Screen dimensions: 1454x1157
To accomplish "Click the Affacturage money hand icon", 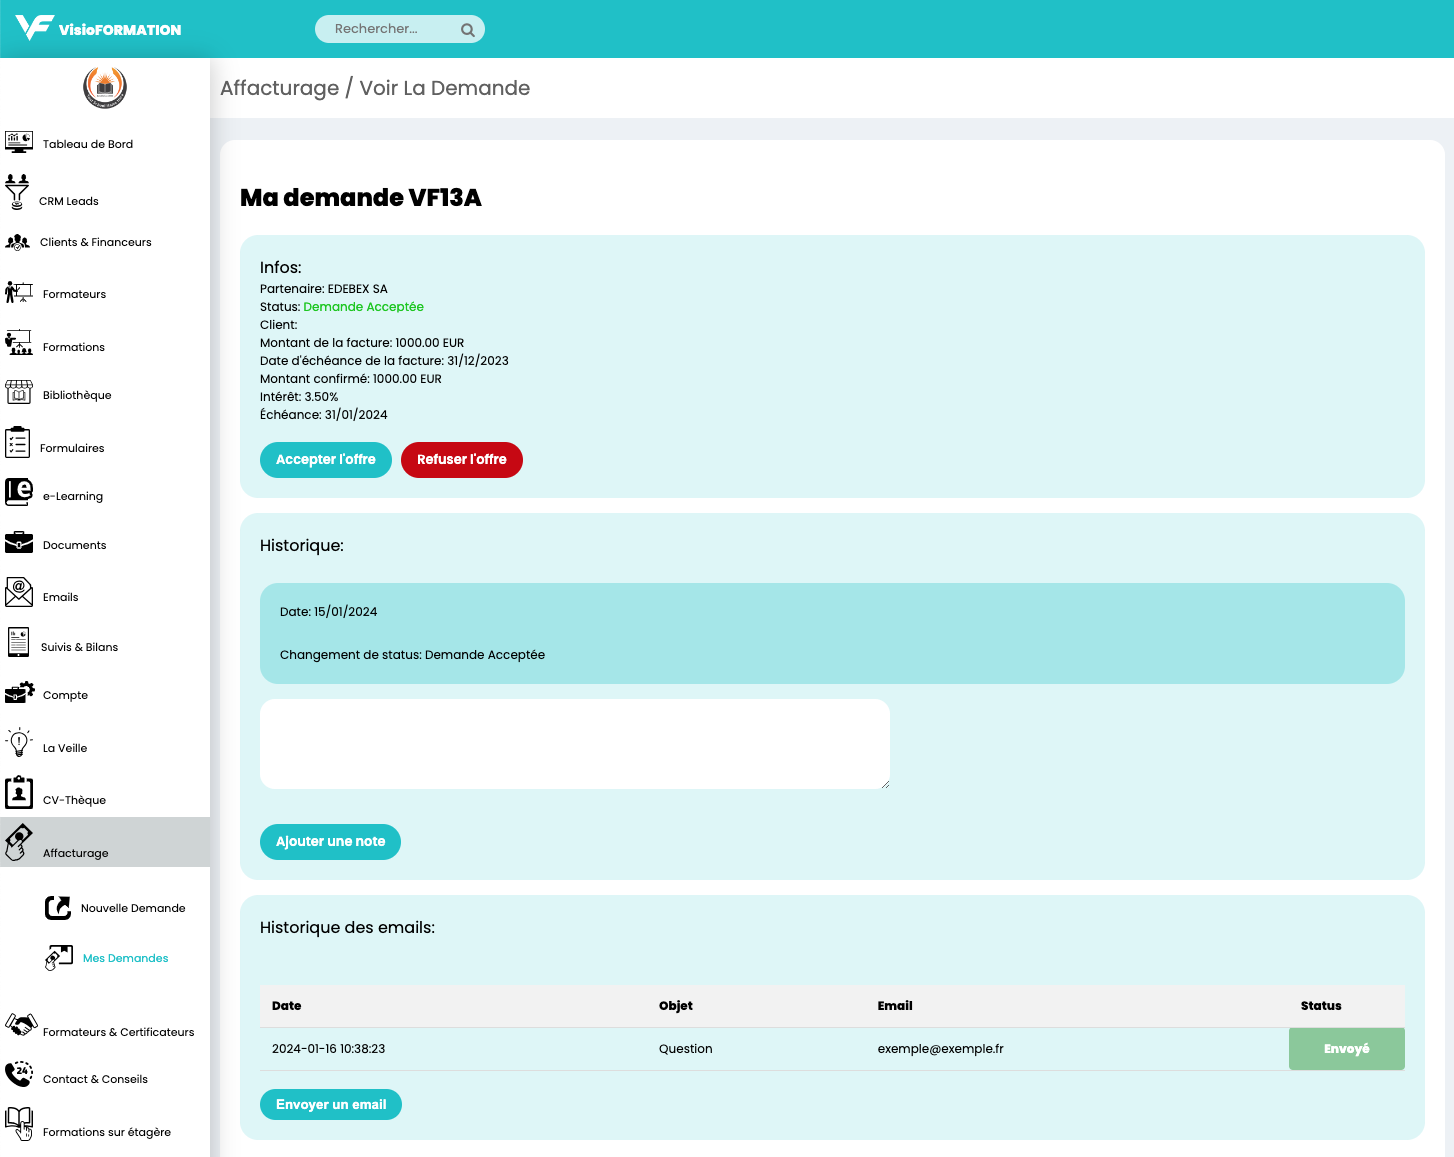I will [x=19, y=842].
